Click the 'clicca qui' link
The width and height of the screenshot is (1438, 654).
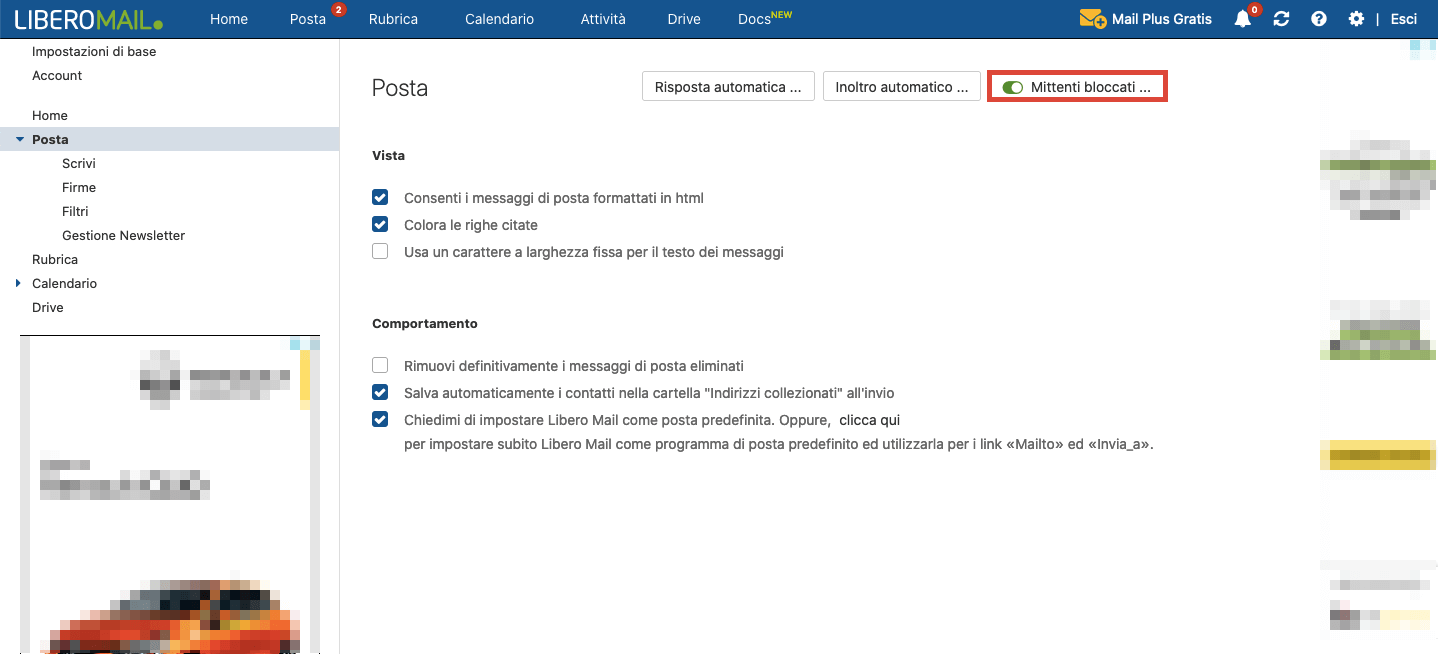(x=869, y=420)
